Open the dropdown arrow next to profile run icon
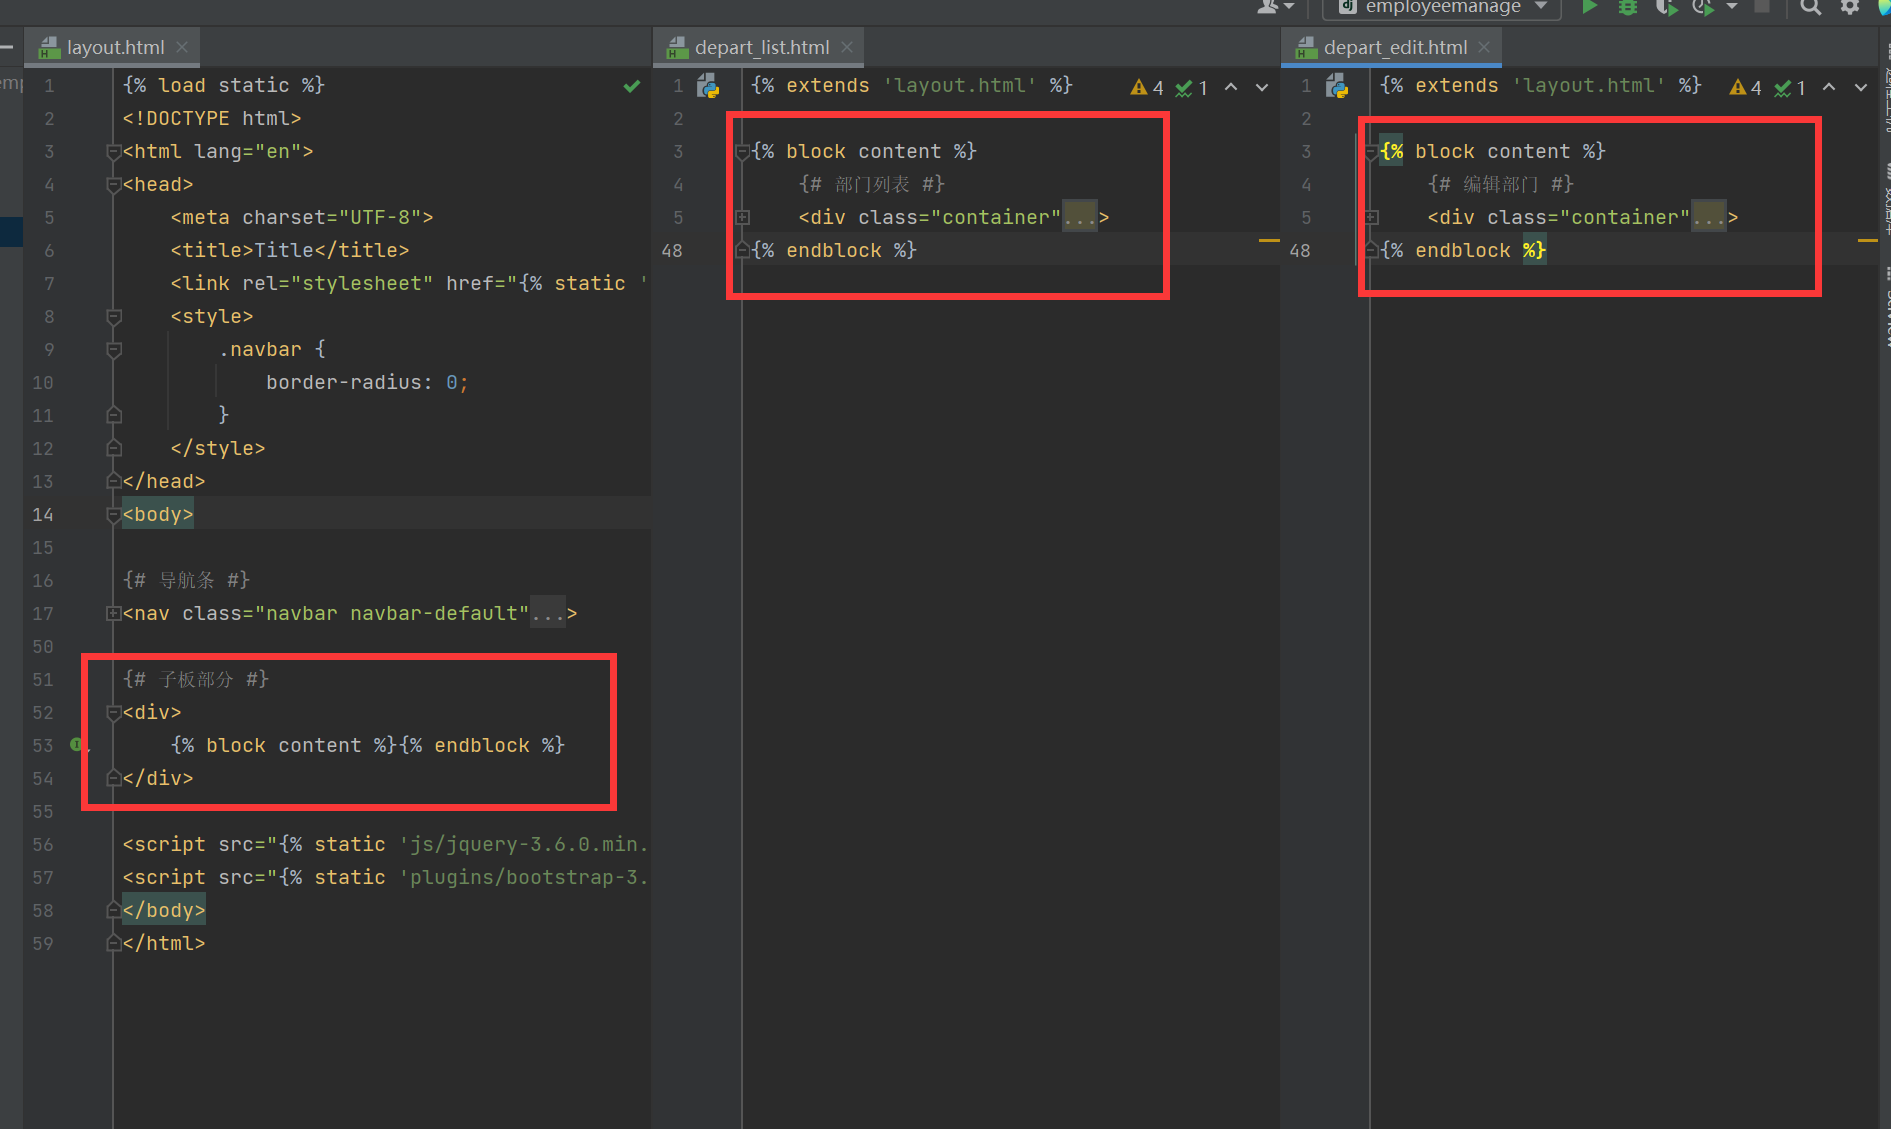This screenshot has height=1129, width=1891. point(1732,7)
